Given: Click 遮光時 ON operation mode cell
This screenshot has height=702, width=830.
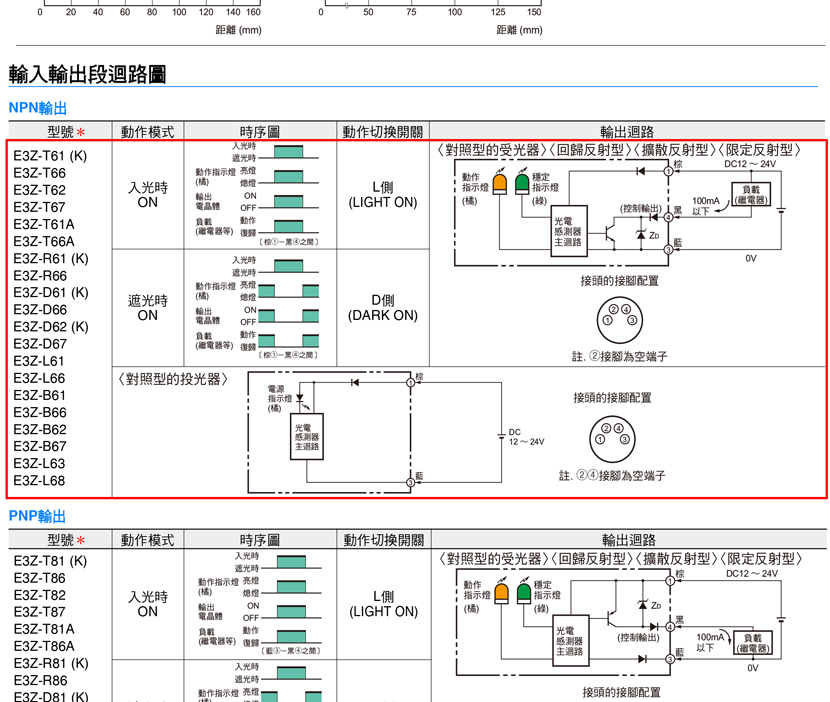Looking at the screenshot, I should pyautogui.click(x=148, y=308).
